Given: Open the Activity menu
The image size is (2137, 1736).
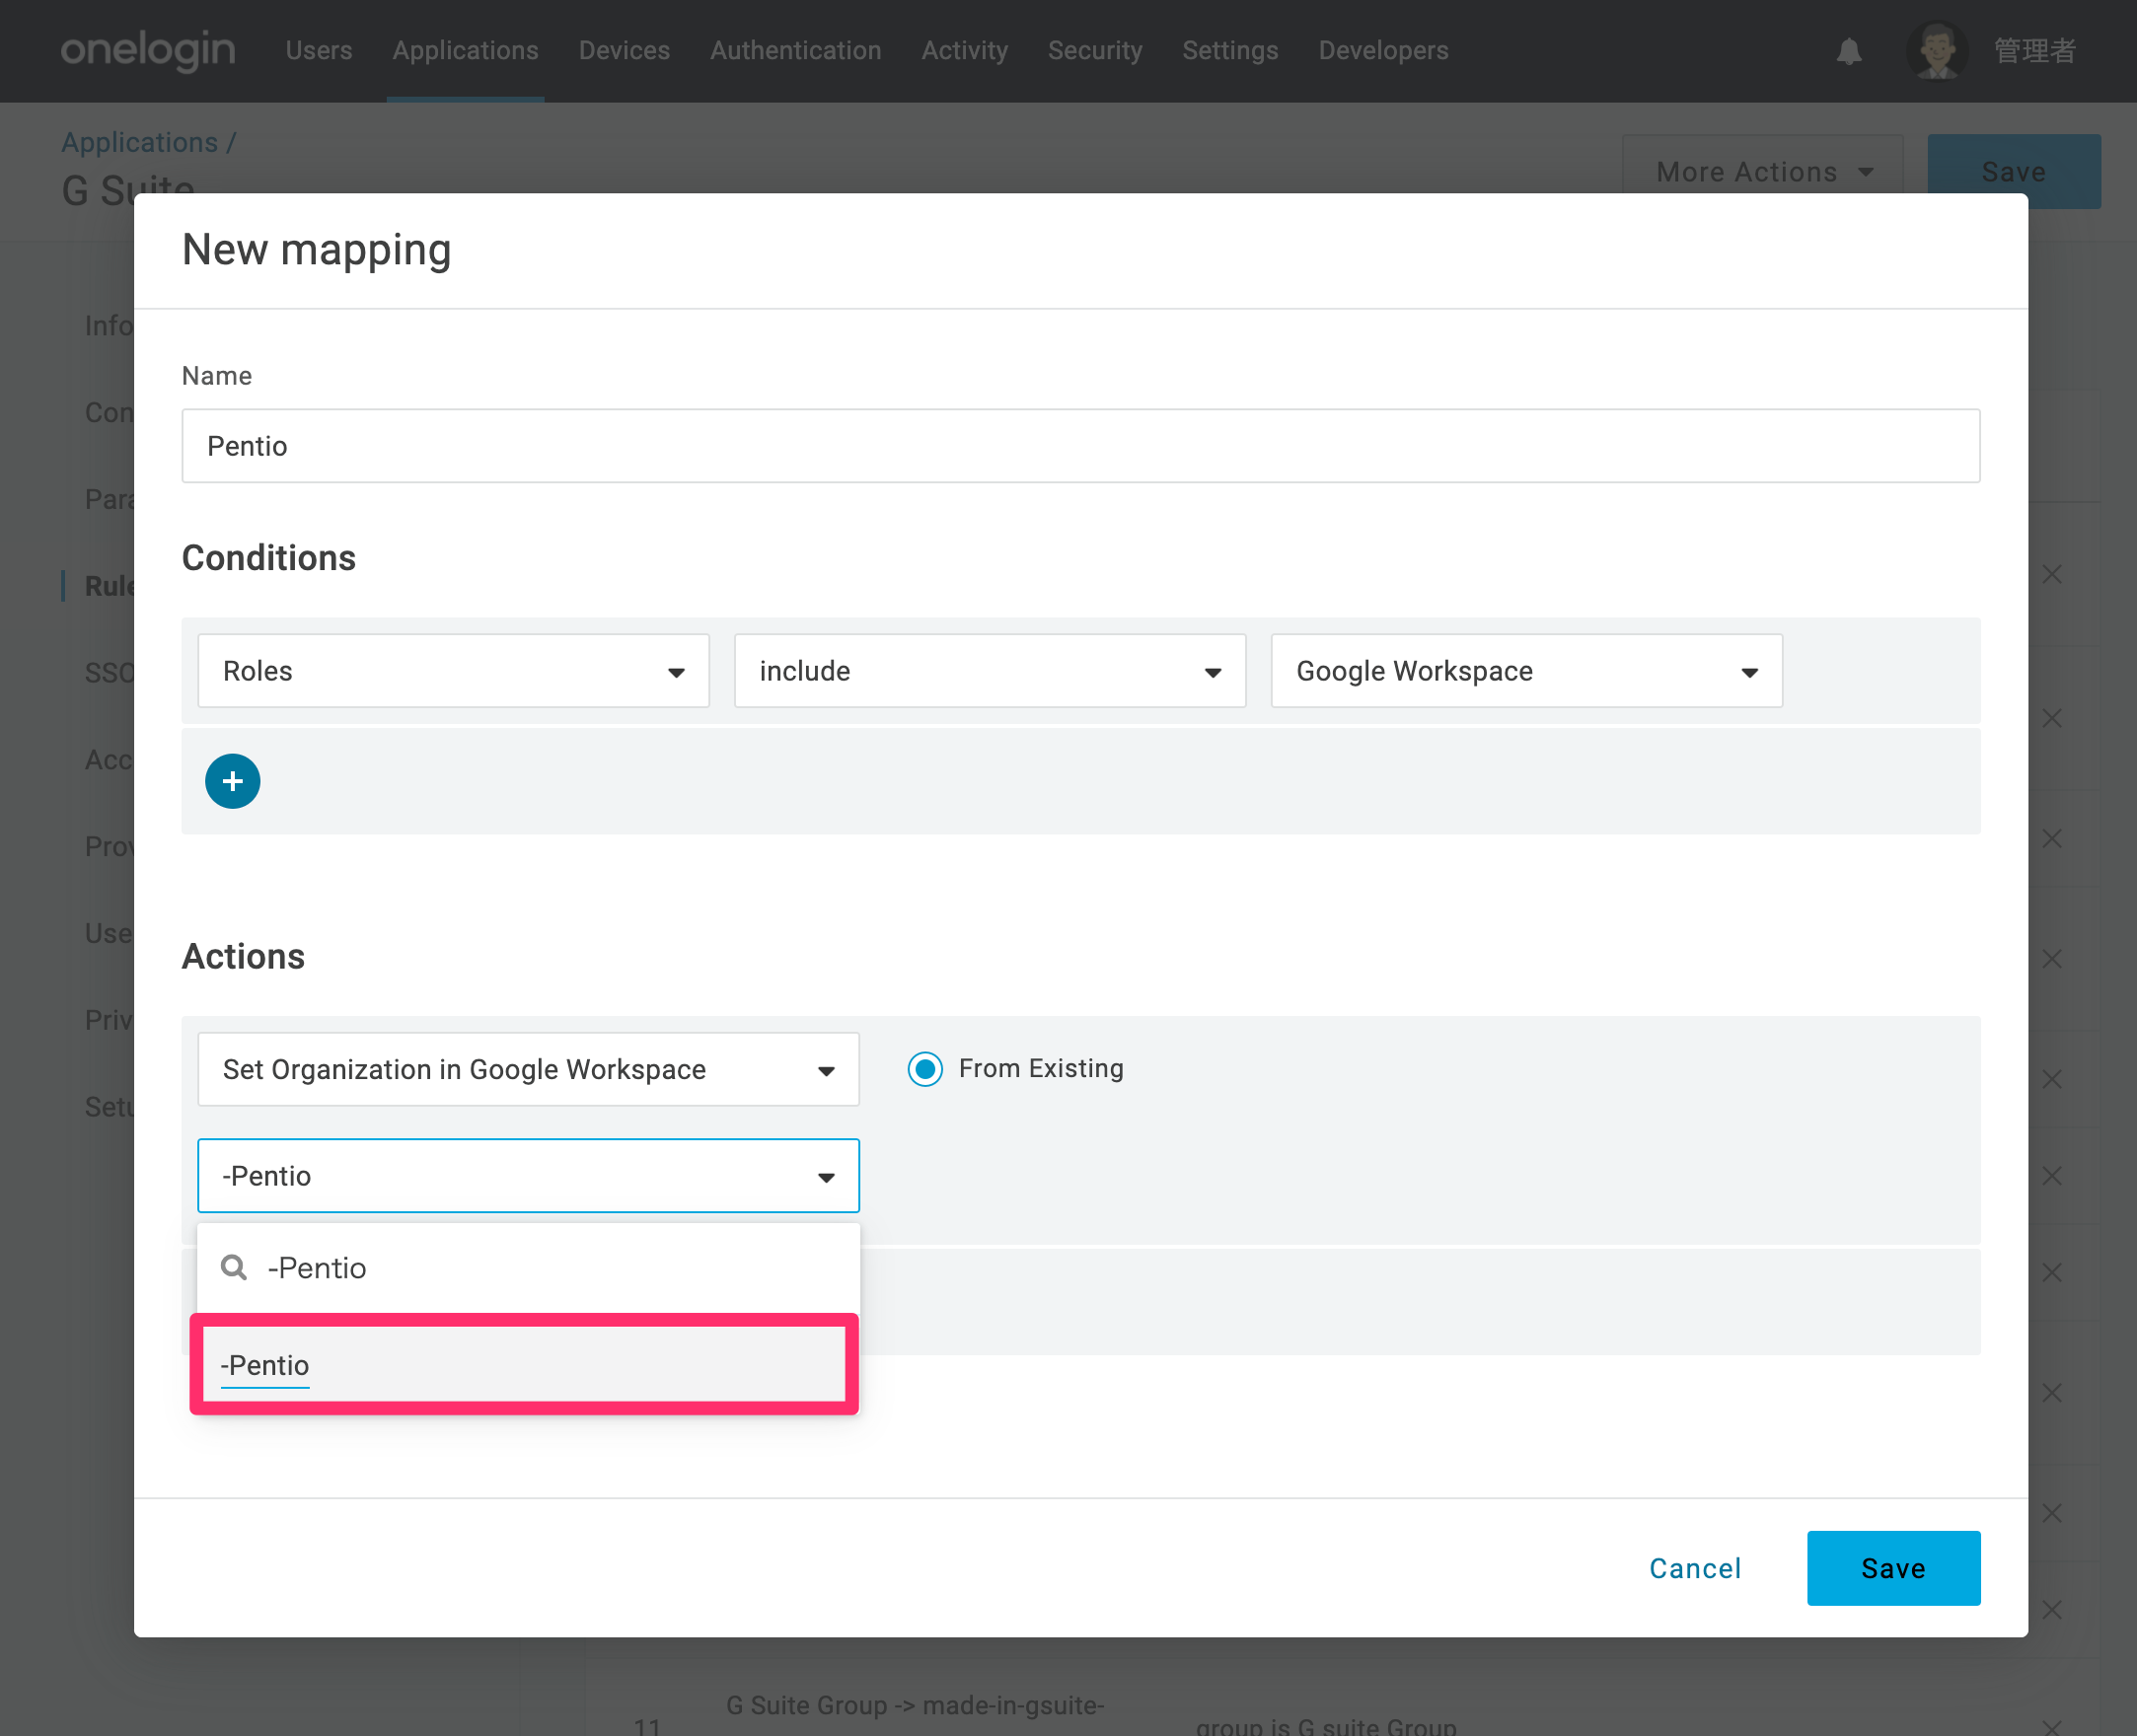Looking at the screenshot, I should [x=965, y=50].
